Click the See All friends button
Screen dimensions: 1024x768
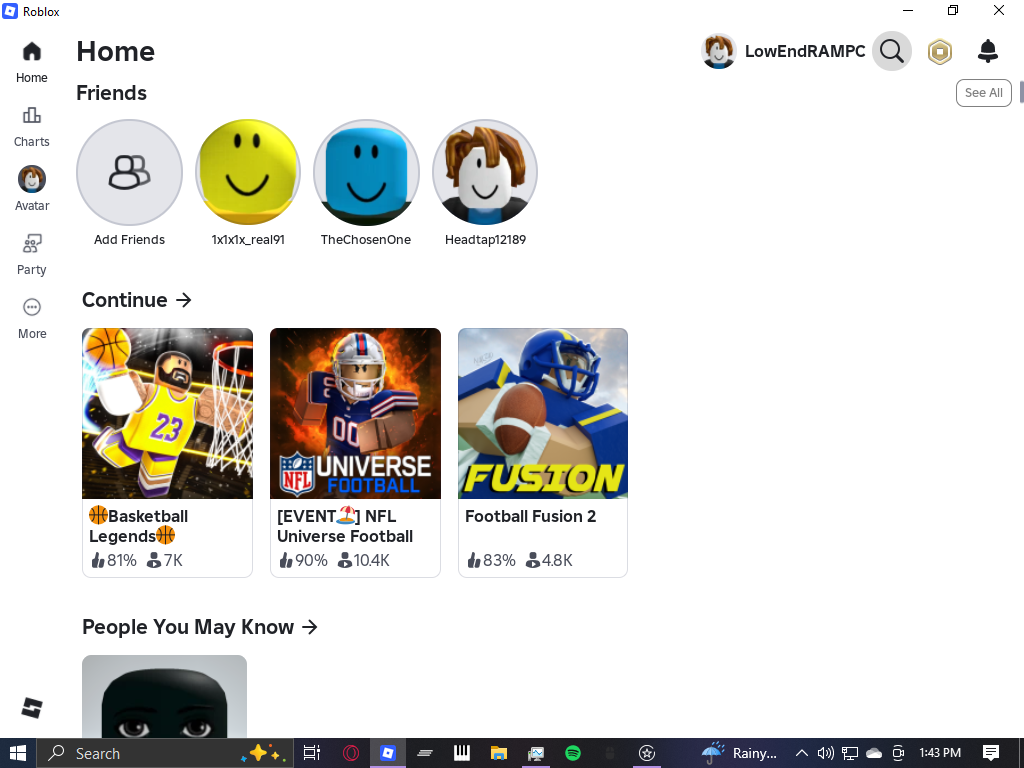pyautogui.click(x=984, y=93)
